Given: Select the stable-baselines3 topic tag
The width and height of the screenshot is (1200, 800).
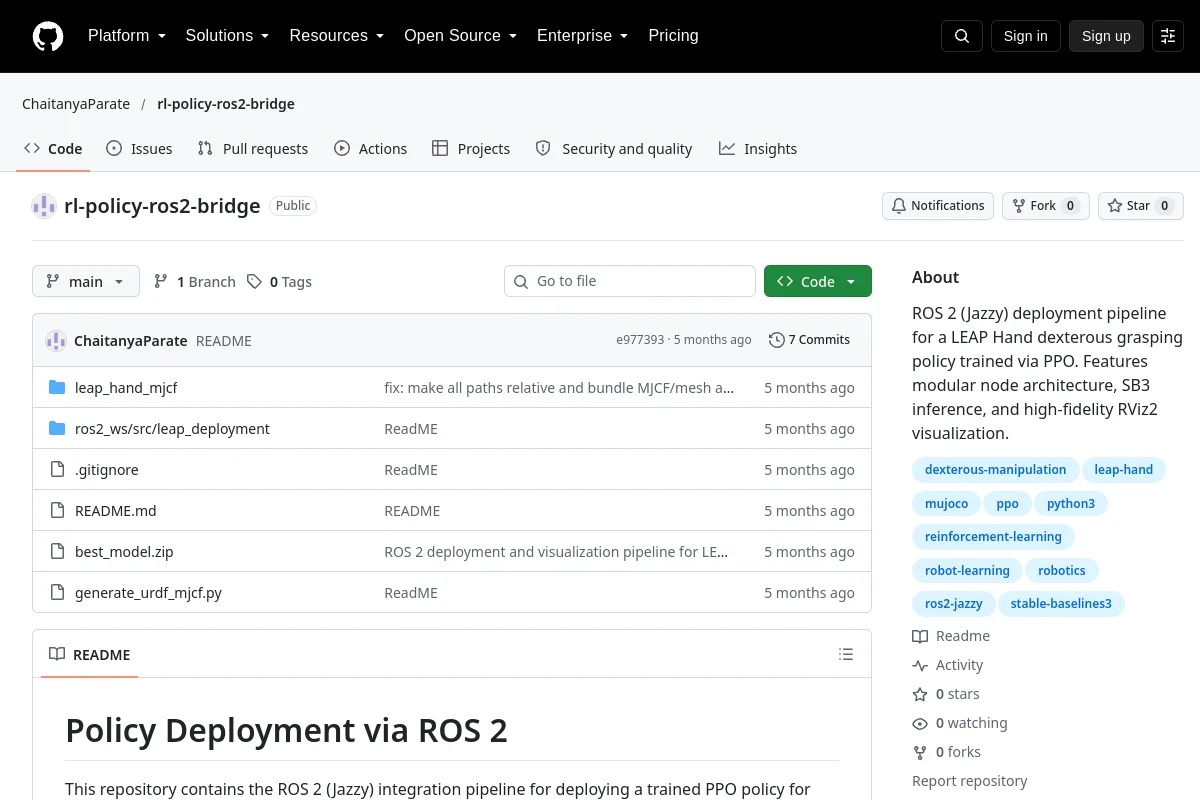Looking at the screenshot, I should [x=1061, y=604].
